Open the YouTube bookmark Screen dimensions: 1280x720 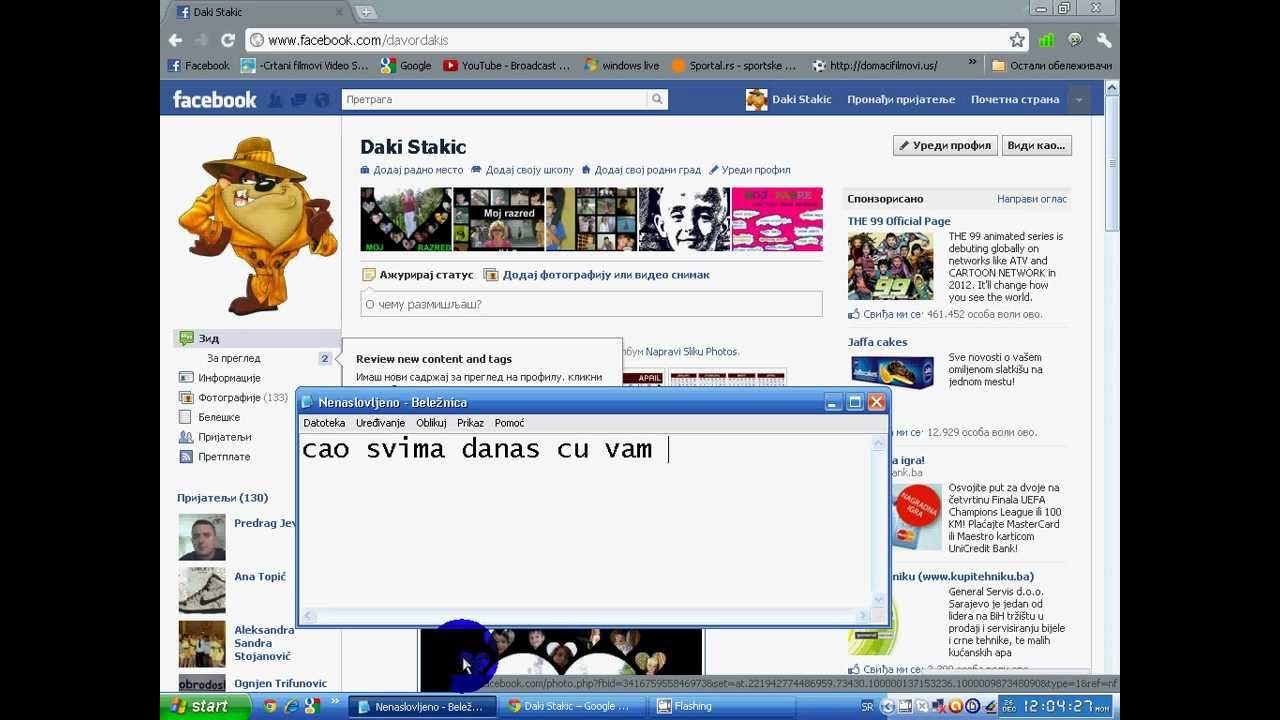pos(507,65)
